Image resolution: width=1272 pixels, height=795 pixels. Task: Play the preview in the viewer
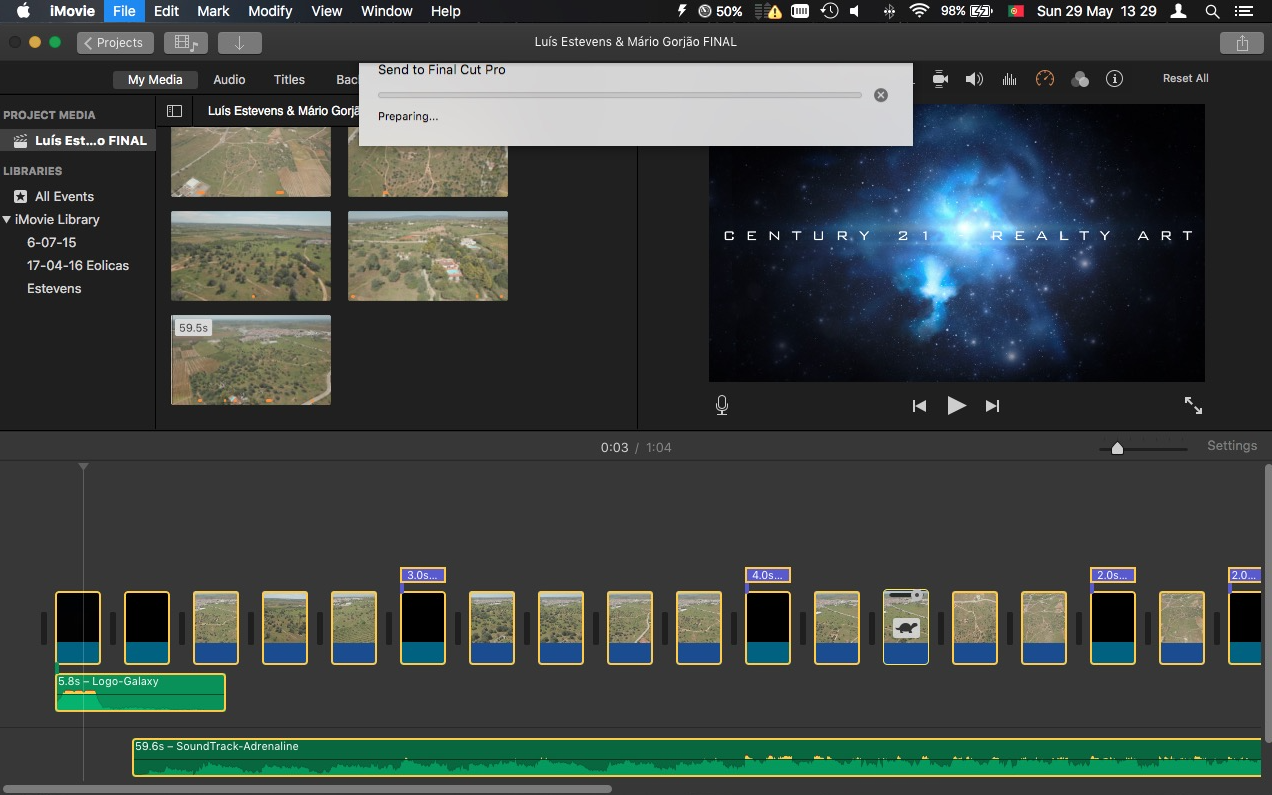[956, 405]
